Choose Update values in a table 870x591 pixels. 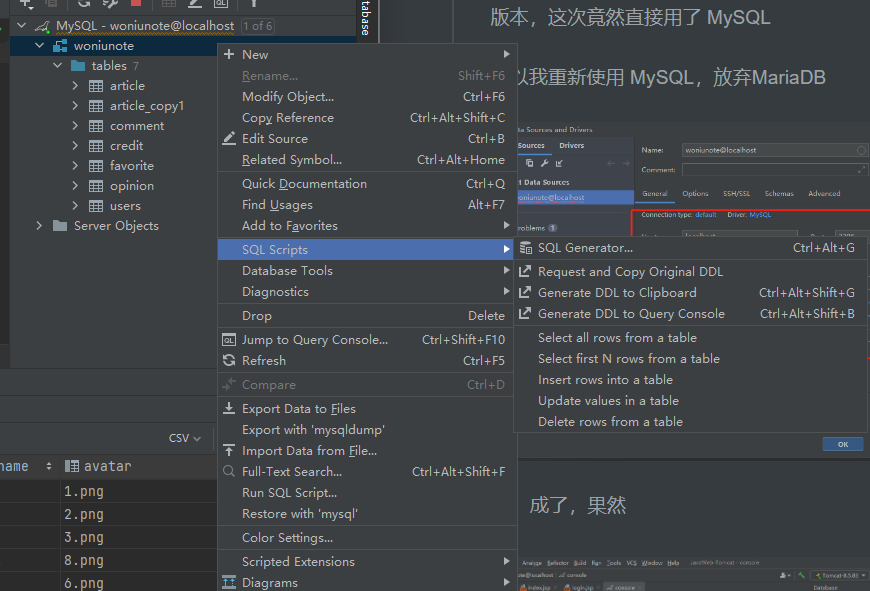[x=690, y=401]
